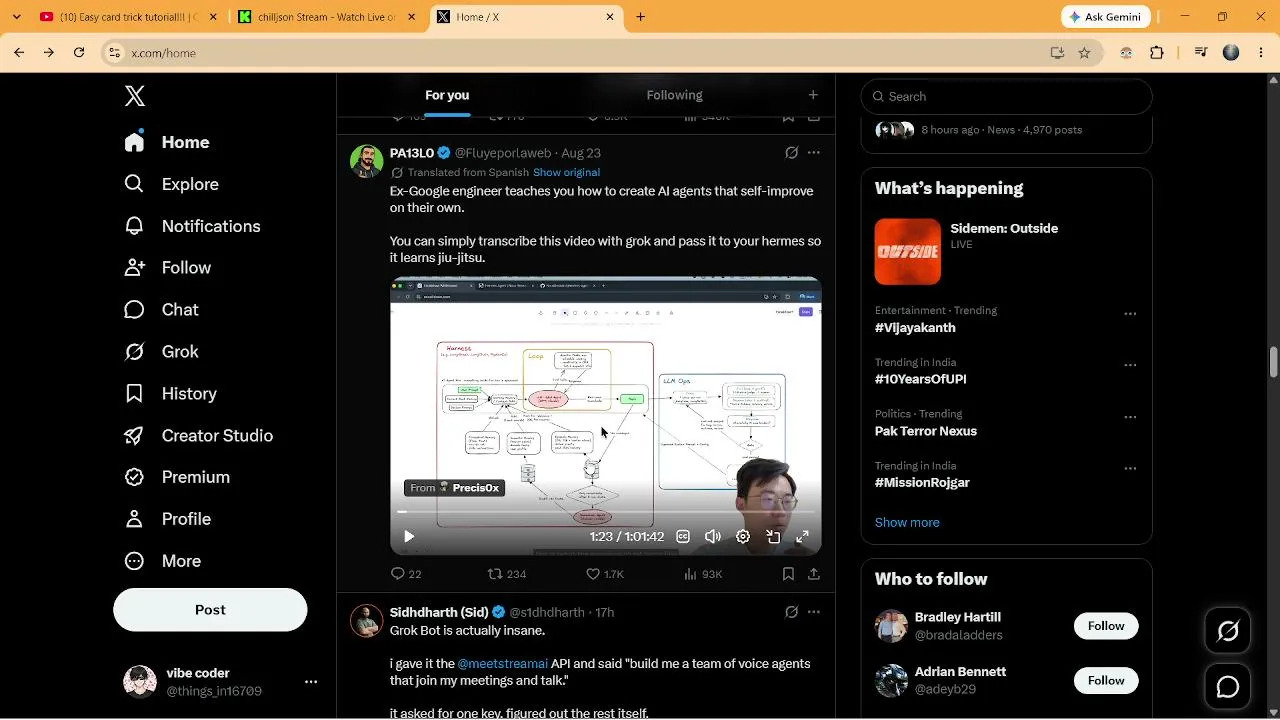This screenshot has width=1280, height=720.
Task: Switch to the YouTube card trick tab
Action: (x=129, y=17)
